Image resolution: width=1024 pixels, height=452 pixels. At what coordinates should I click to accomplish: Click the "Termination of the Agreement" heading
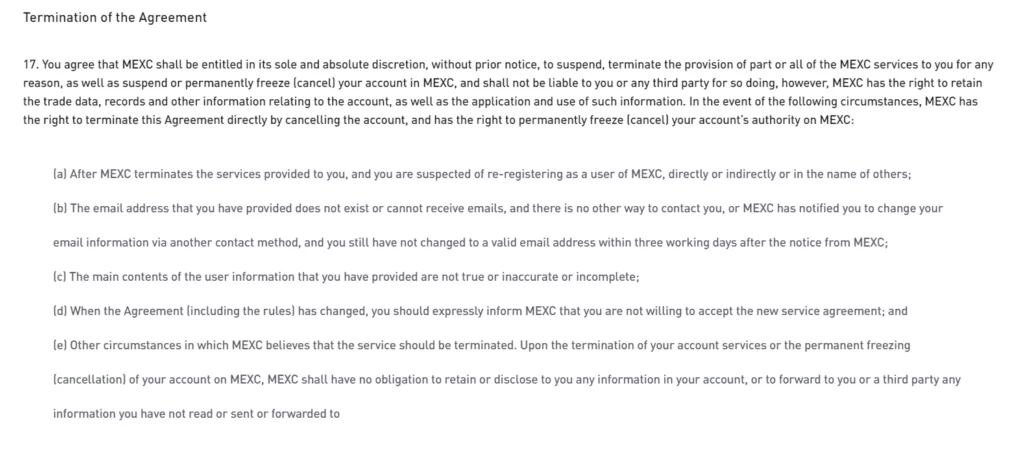click(x=115, y=18)
